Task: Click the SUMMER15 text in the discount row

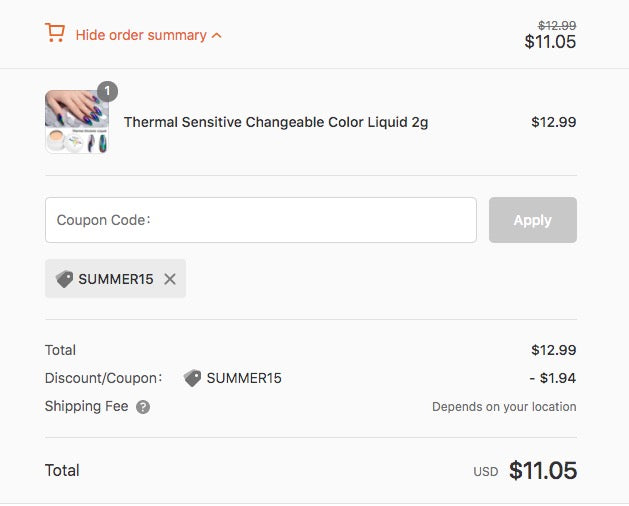Action: (244, 378)
